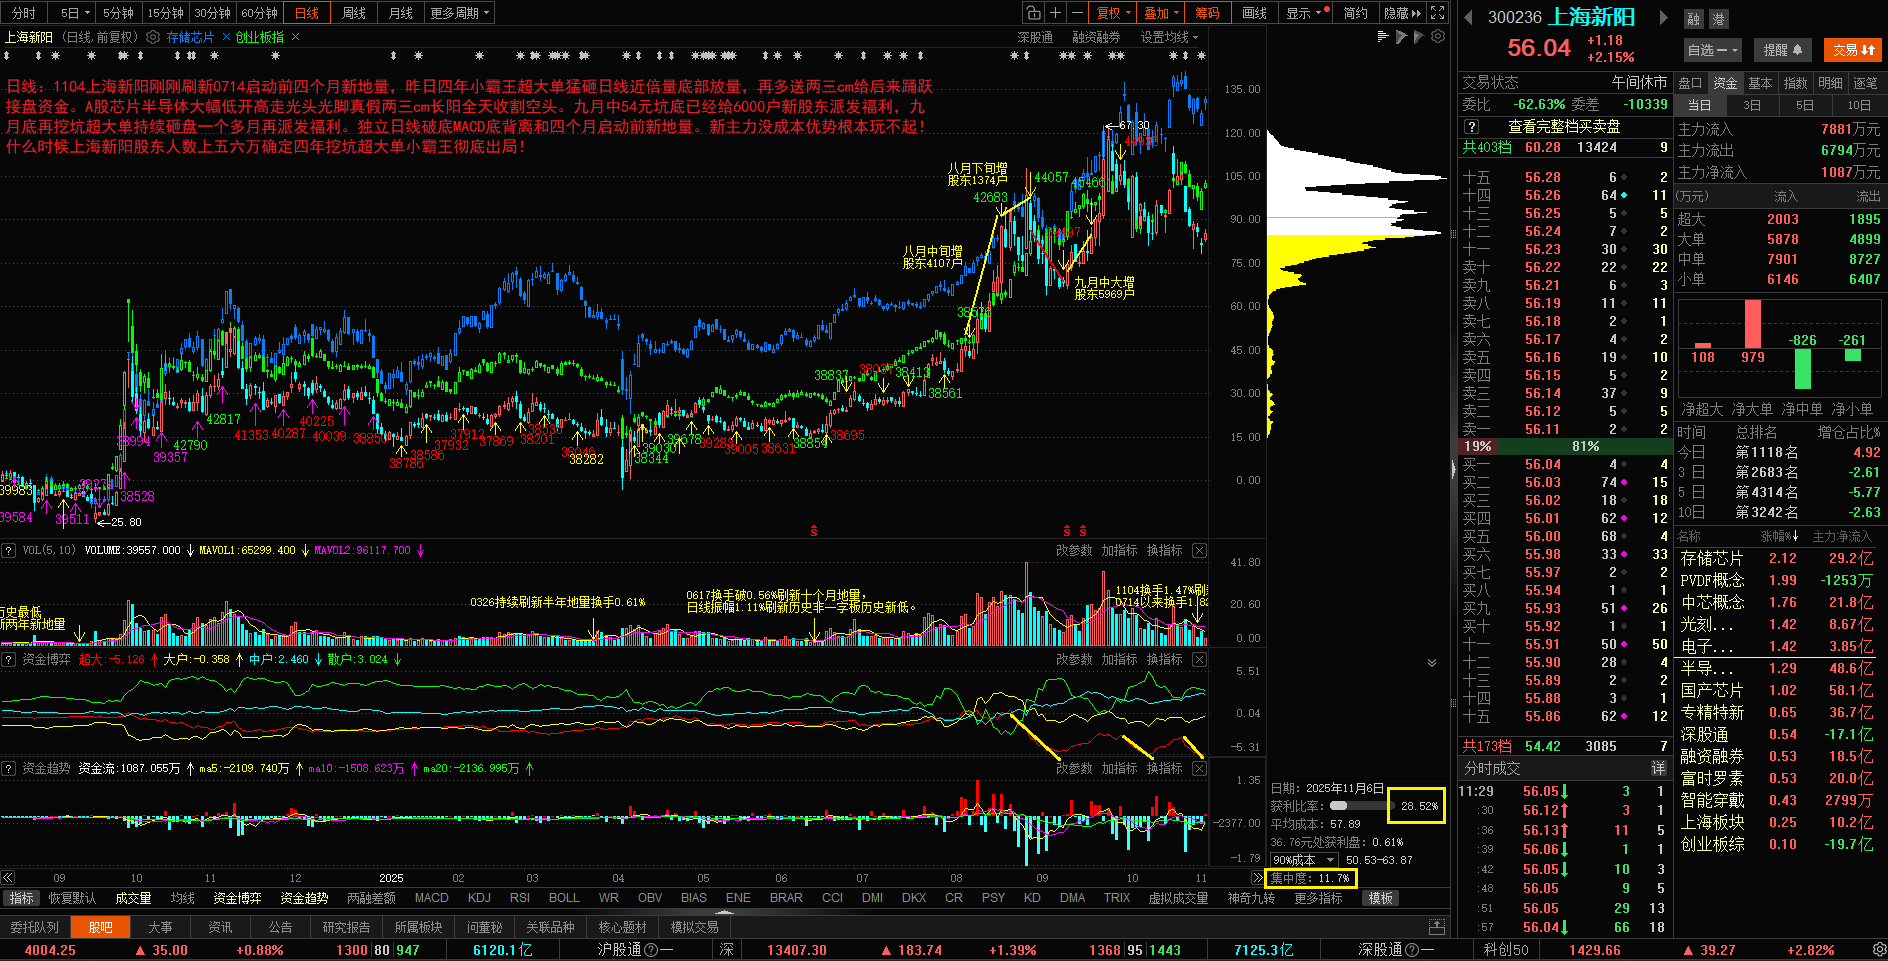The width and height of the screenshot is (1888, 961).
Task: Open the 资金 tab in right panel
Action: tap(1725, 83)
